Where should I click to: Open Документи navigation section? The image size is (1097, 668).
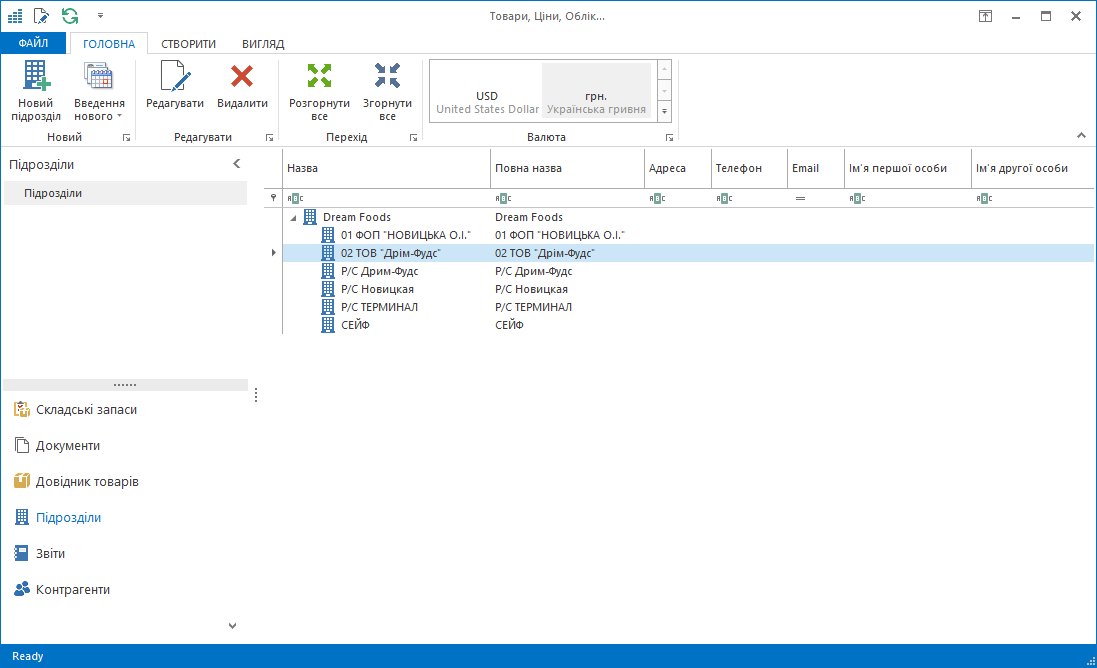[x=68, y=446]
